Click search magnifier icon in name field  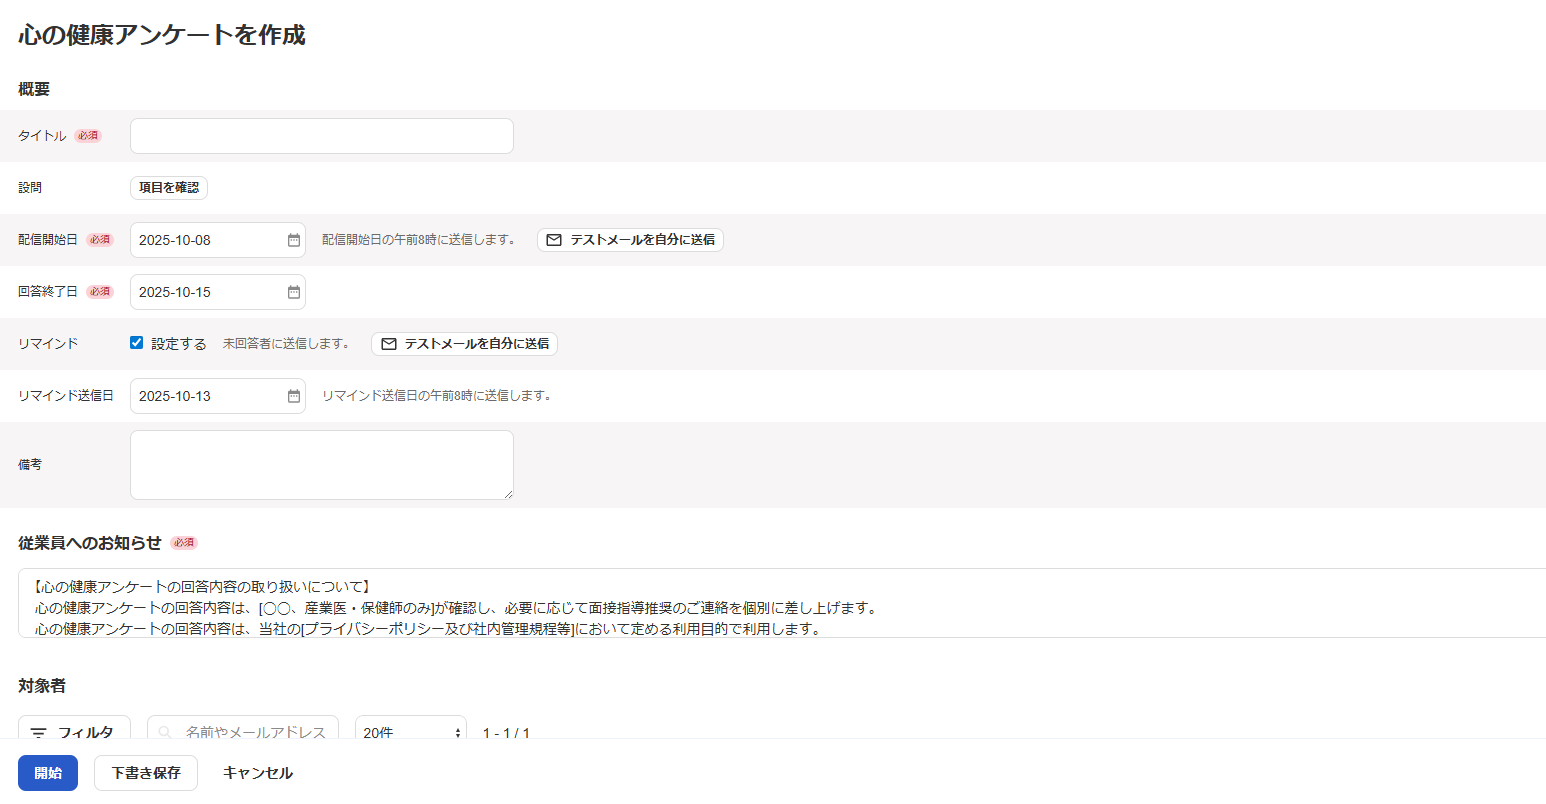pos(165,732)
